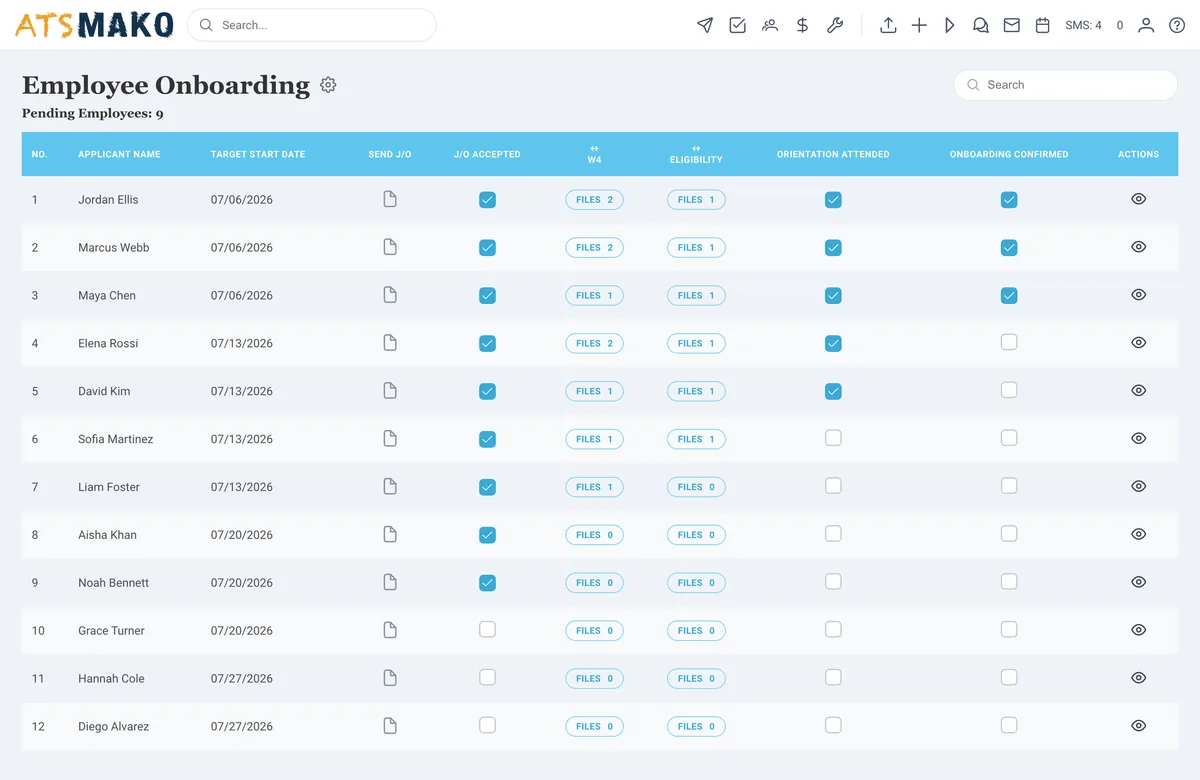The height and width of the screenshot is (780, 1200).
Task: Open the mail envelope icon
Action: point(1012,25)
